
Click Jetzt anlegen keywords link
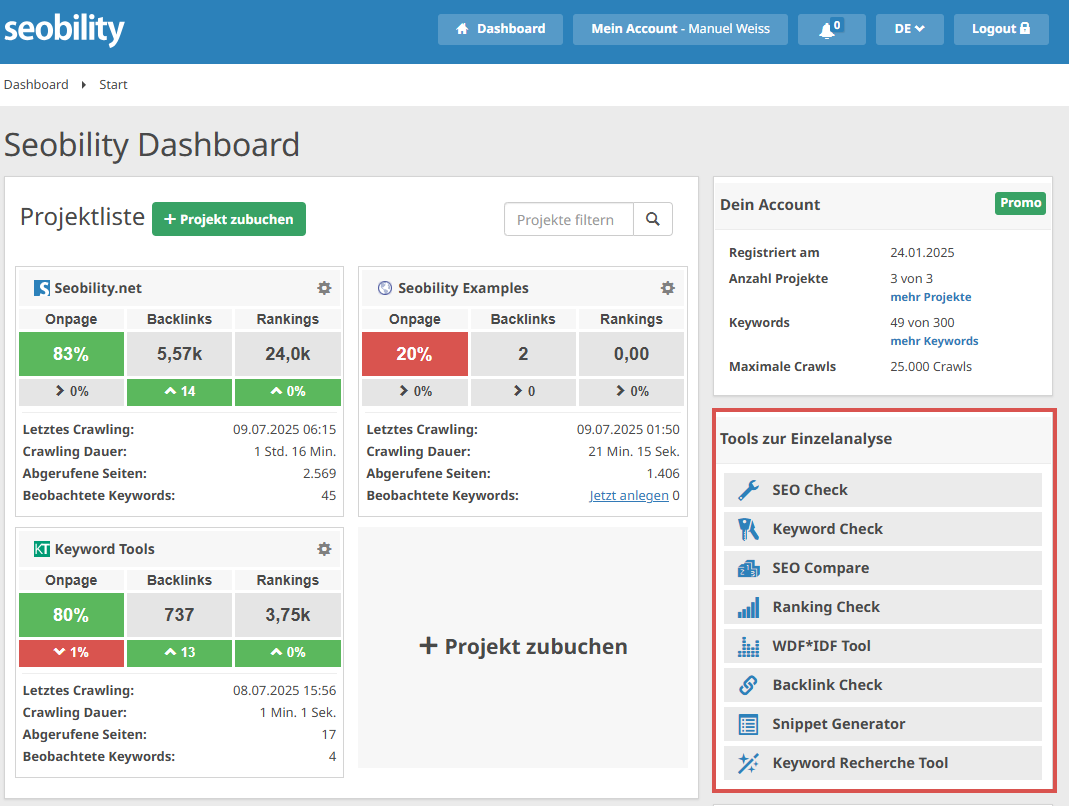point(629,496)
